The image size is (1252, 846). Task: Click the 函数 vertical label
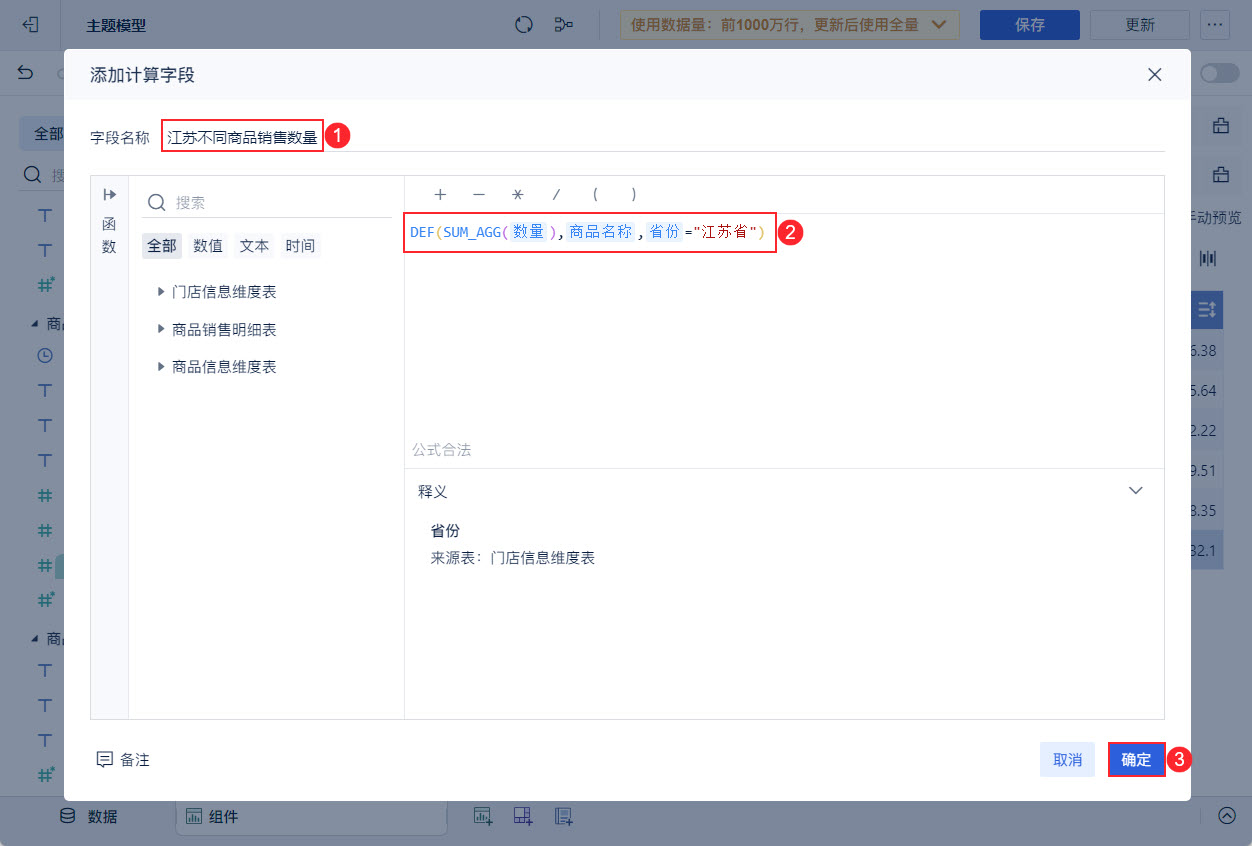pos(109,235)
